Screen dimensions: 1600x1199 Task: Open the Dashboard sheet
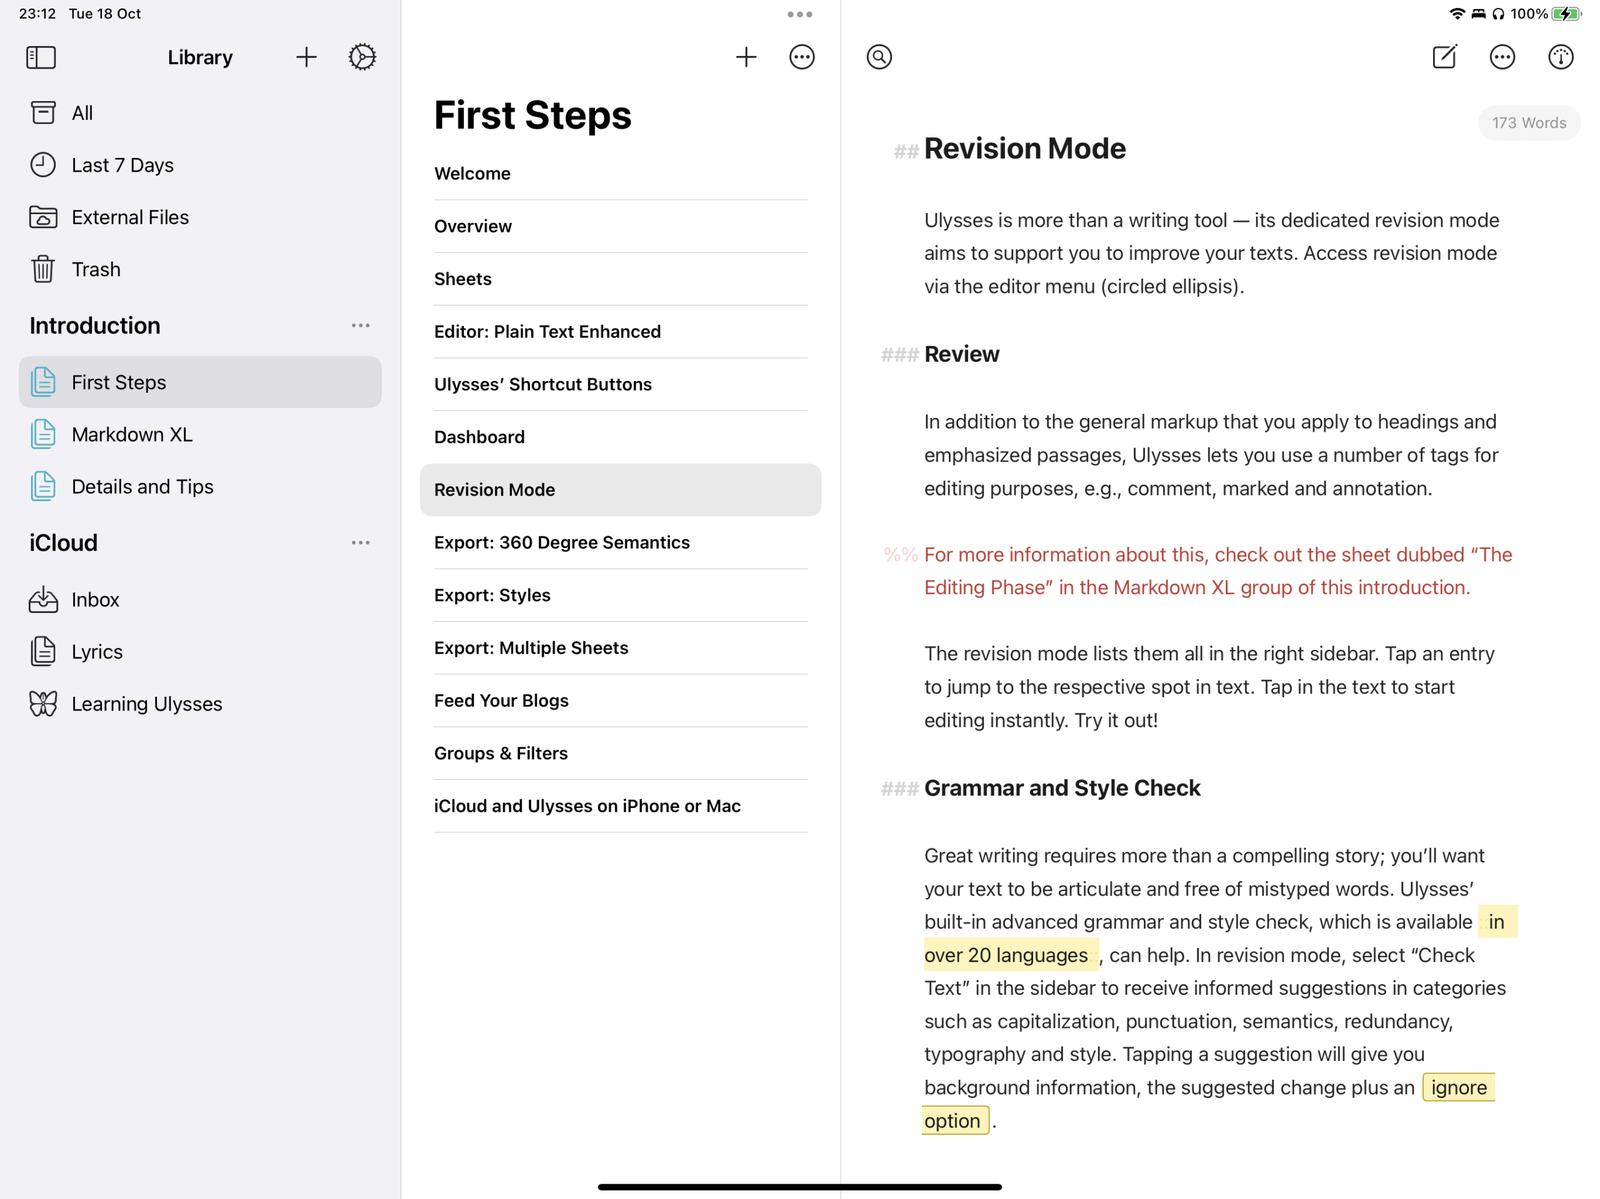[x=621, y=437]
